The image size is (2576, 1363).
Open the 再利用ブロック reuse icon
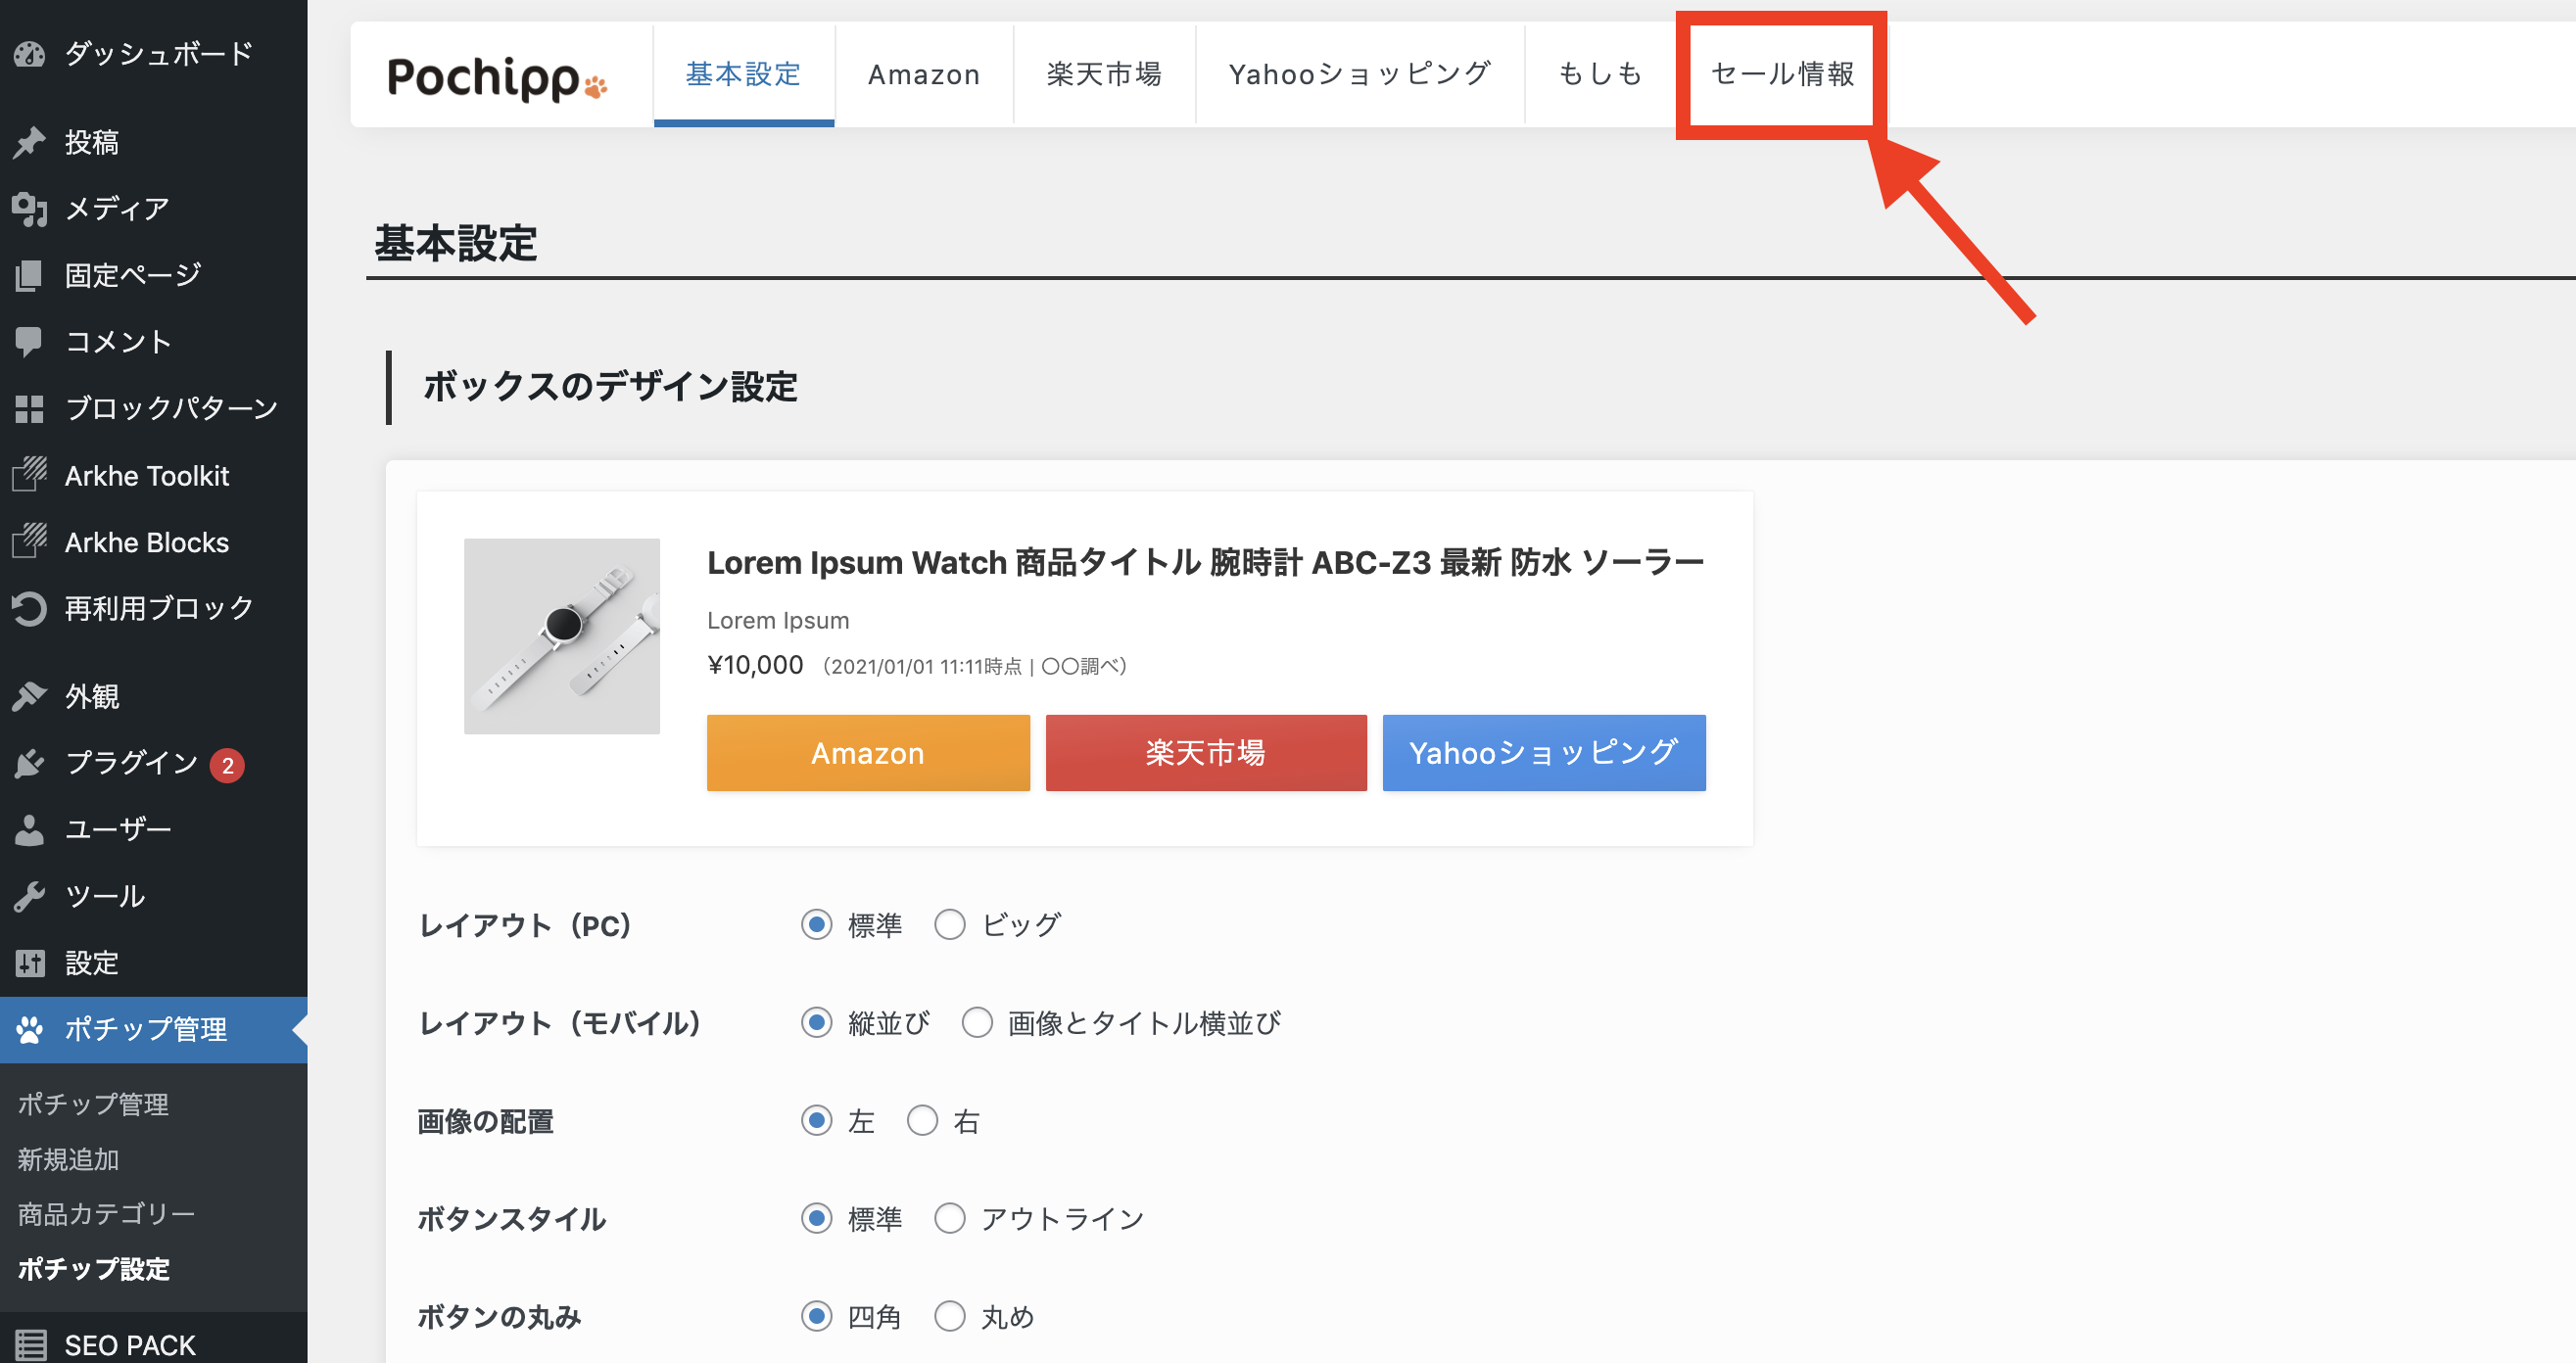click(30, 608)
